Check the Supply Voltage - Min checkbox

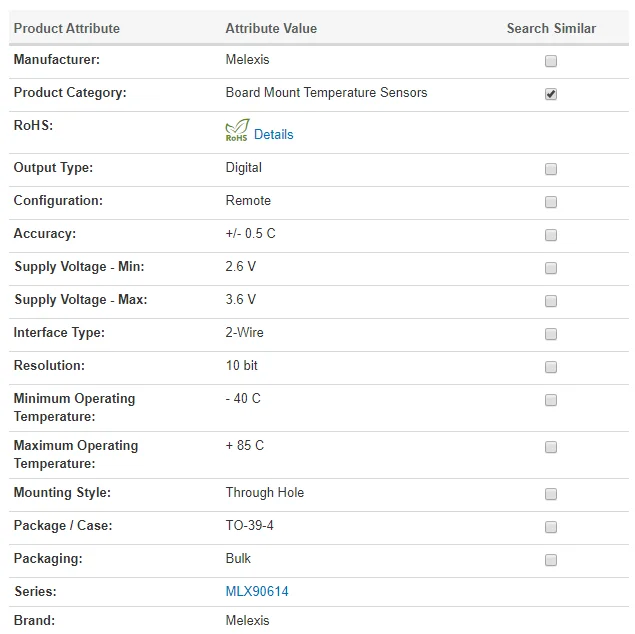point(551,268)
